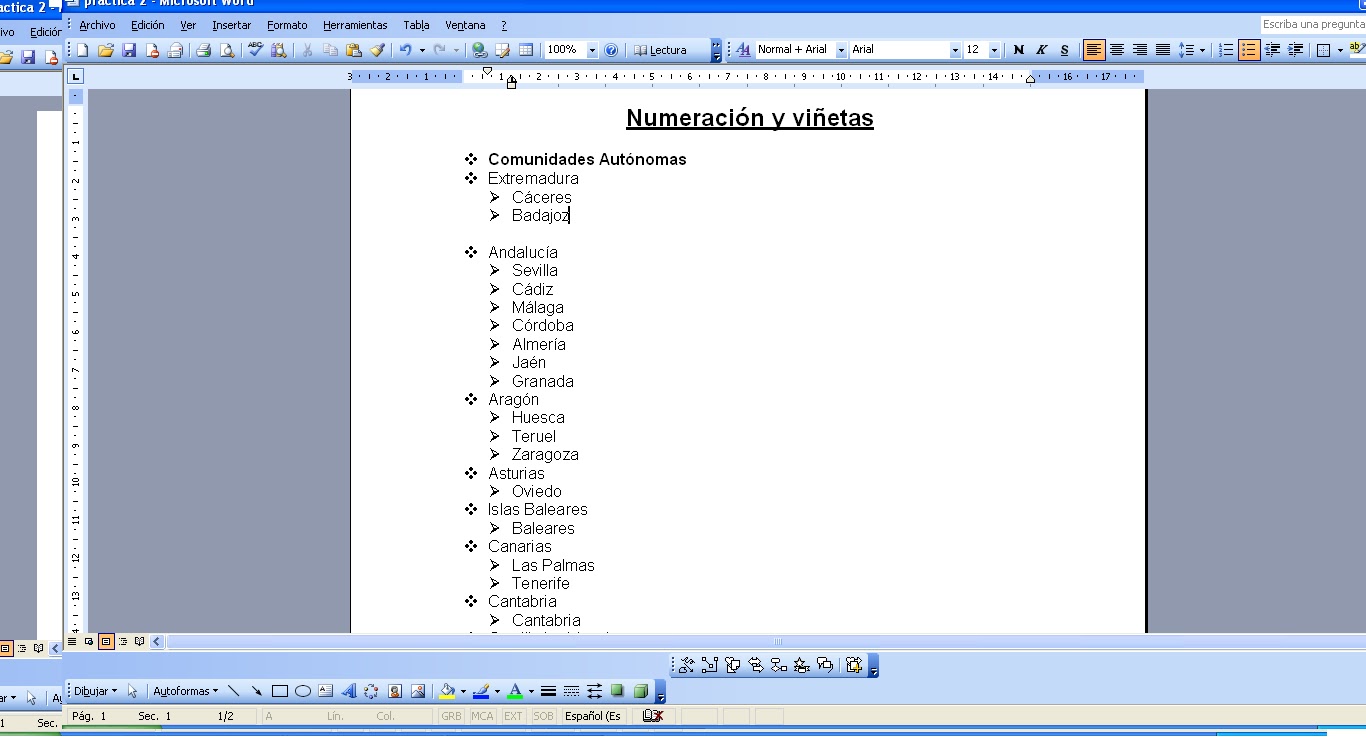Open Word help question mark icon
This screenshot has width=1366, height=742.
click(x=611, y=50)
